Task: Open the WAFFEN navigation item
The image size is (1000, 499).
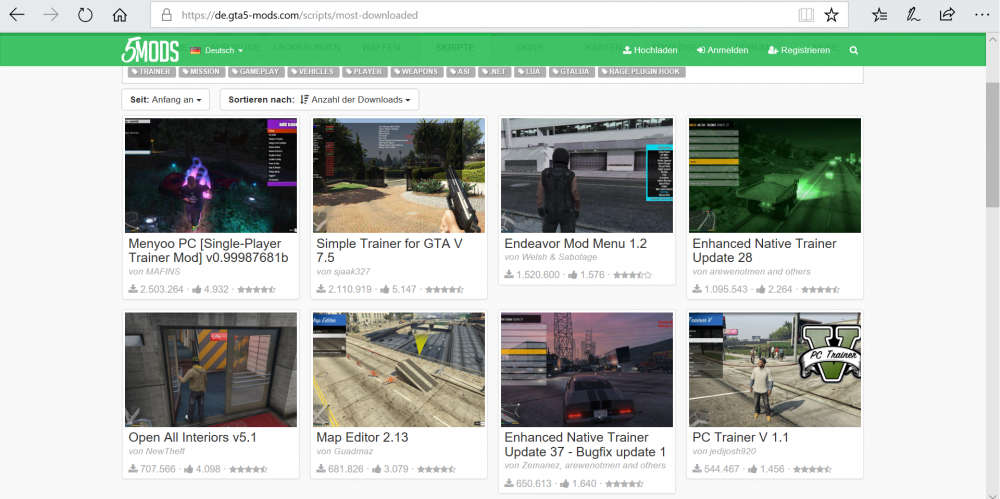Action: (381, 48)
